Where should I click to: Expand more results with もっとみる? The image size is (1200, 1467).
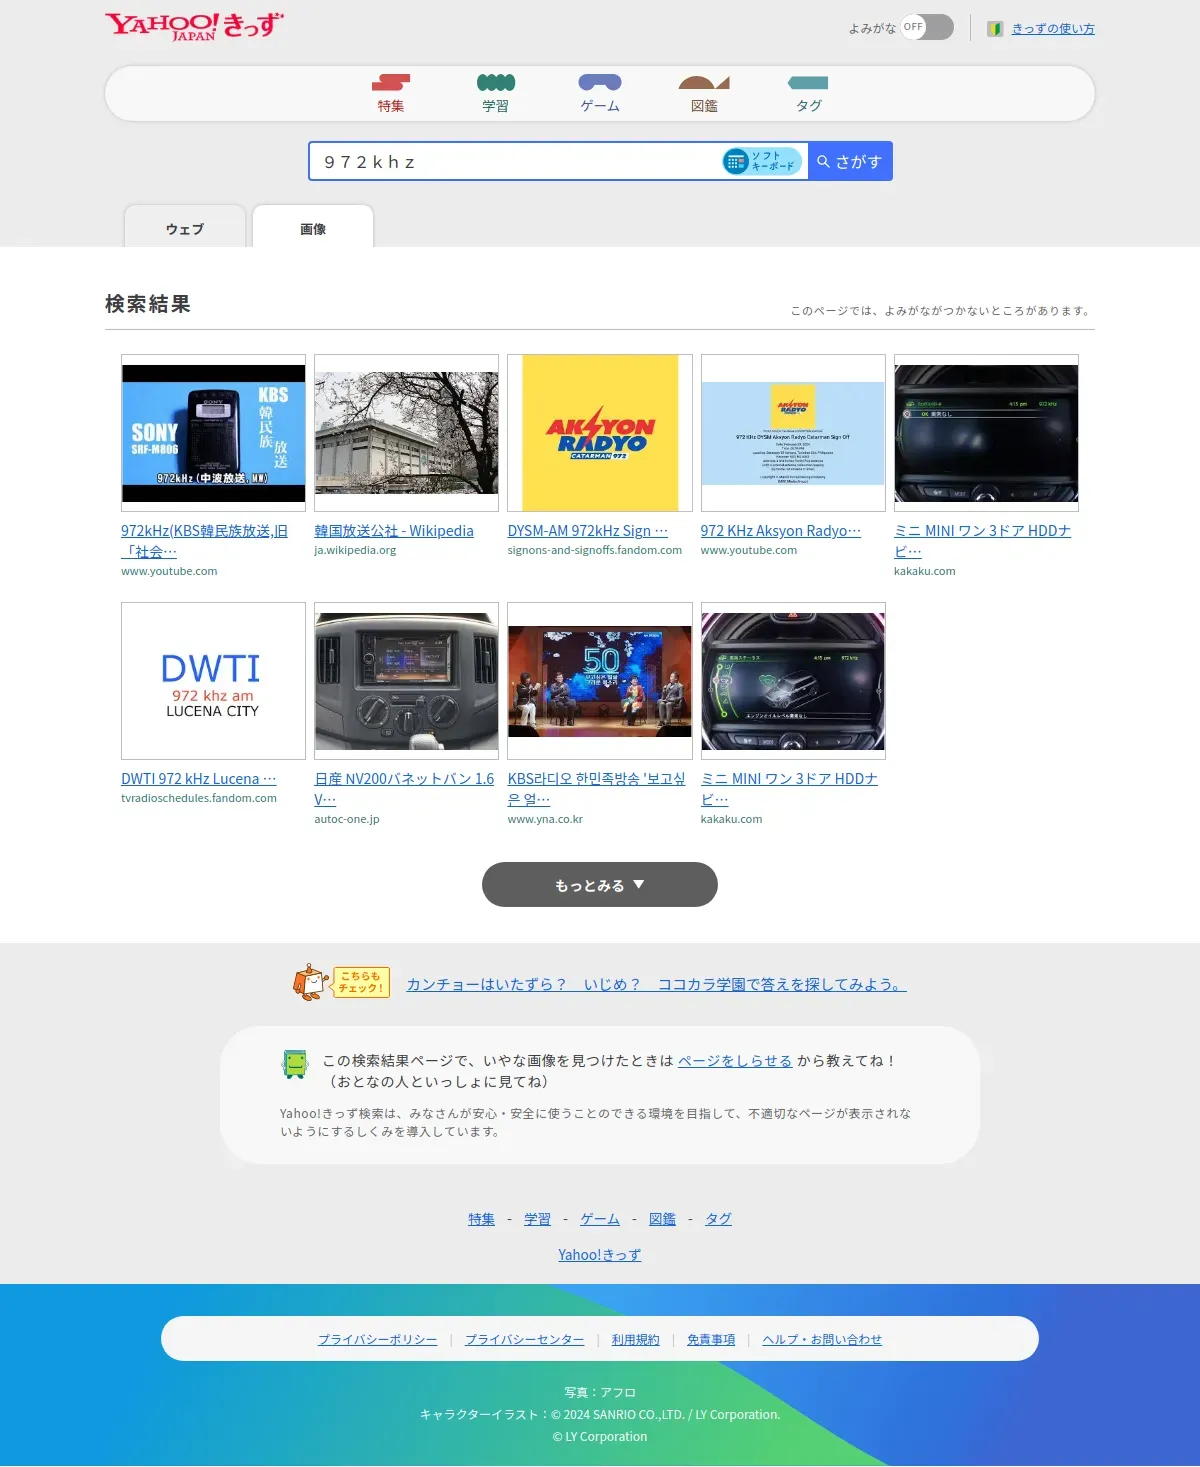(x=600, y=885)
